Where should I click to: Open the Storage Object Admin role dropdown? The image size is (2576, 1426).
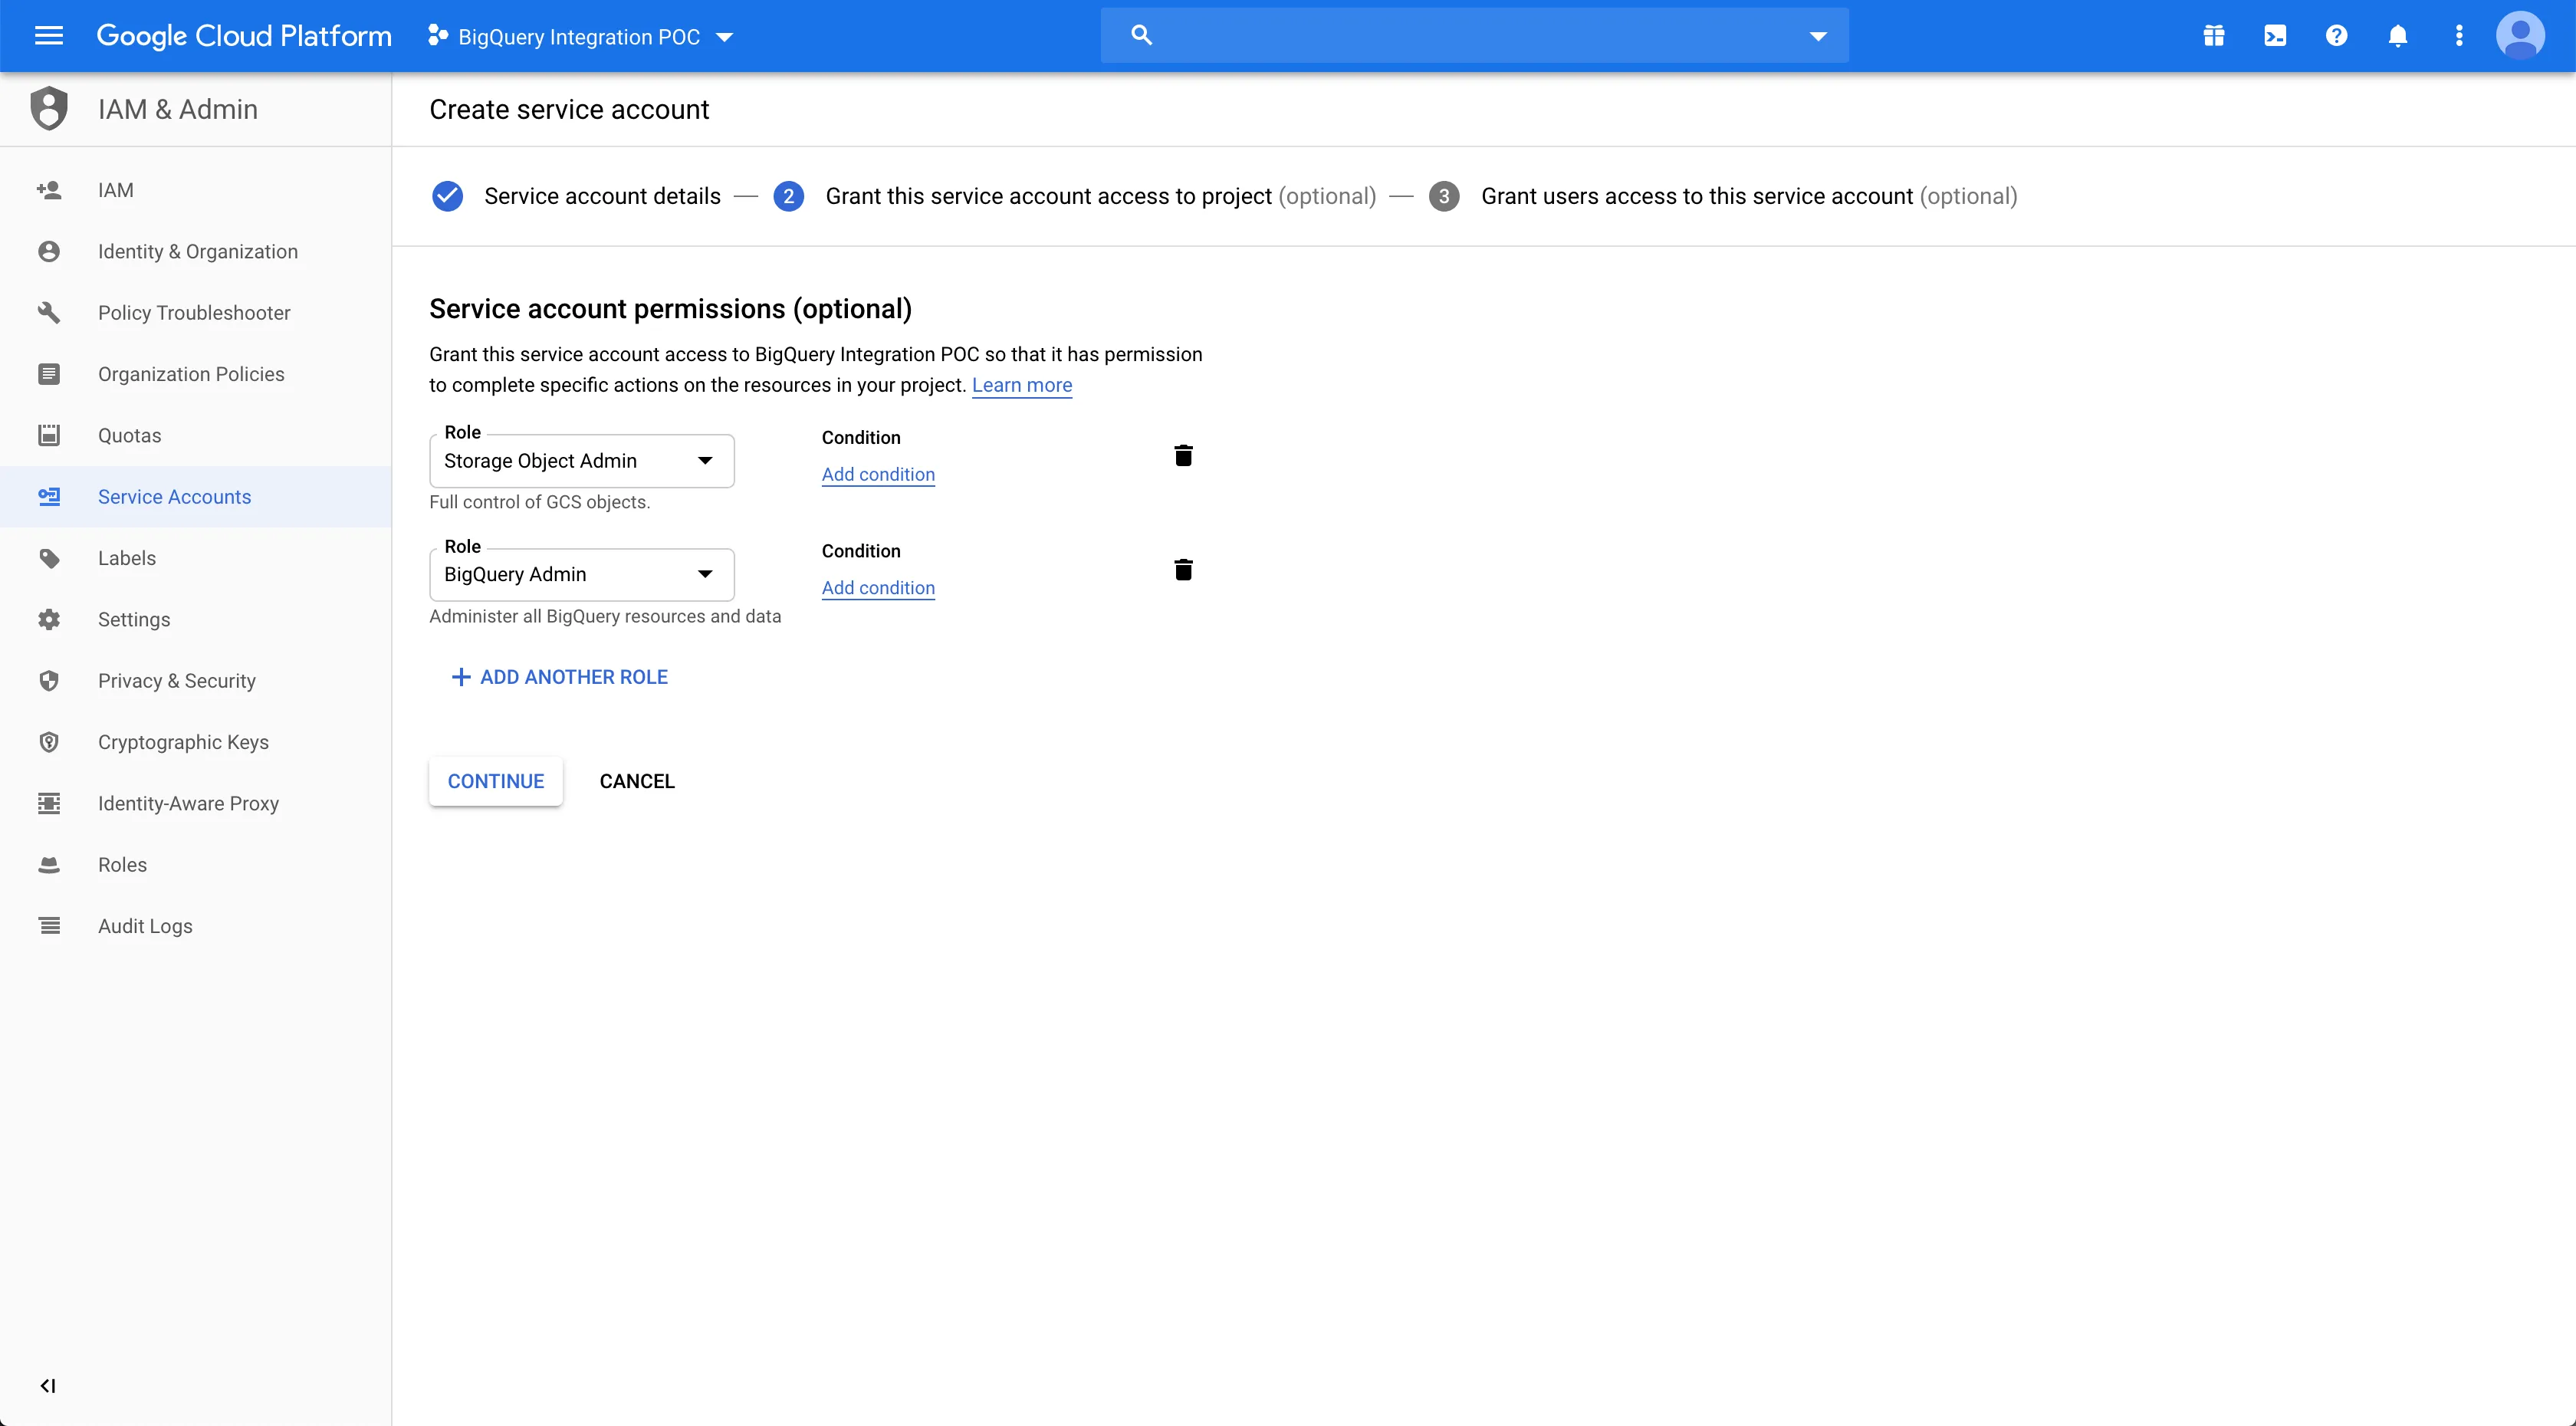(x=582, y=461)
